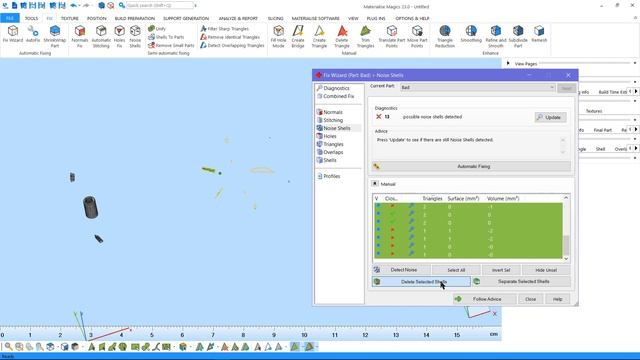
Task: Go to Normals step in Fix Wizard
Action: [x=329, y=112]
